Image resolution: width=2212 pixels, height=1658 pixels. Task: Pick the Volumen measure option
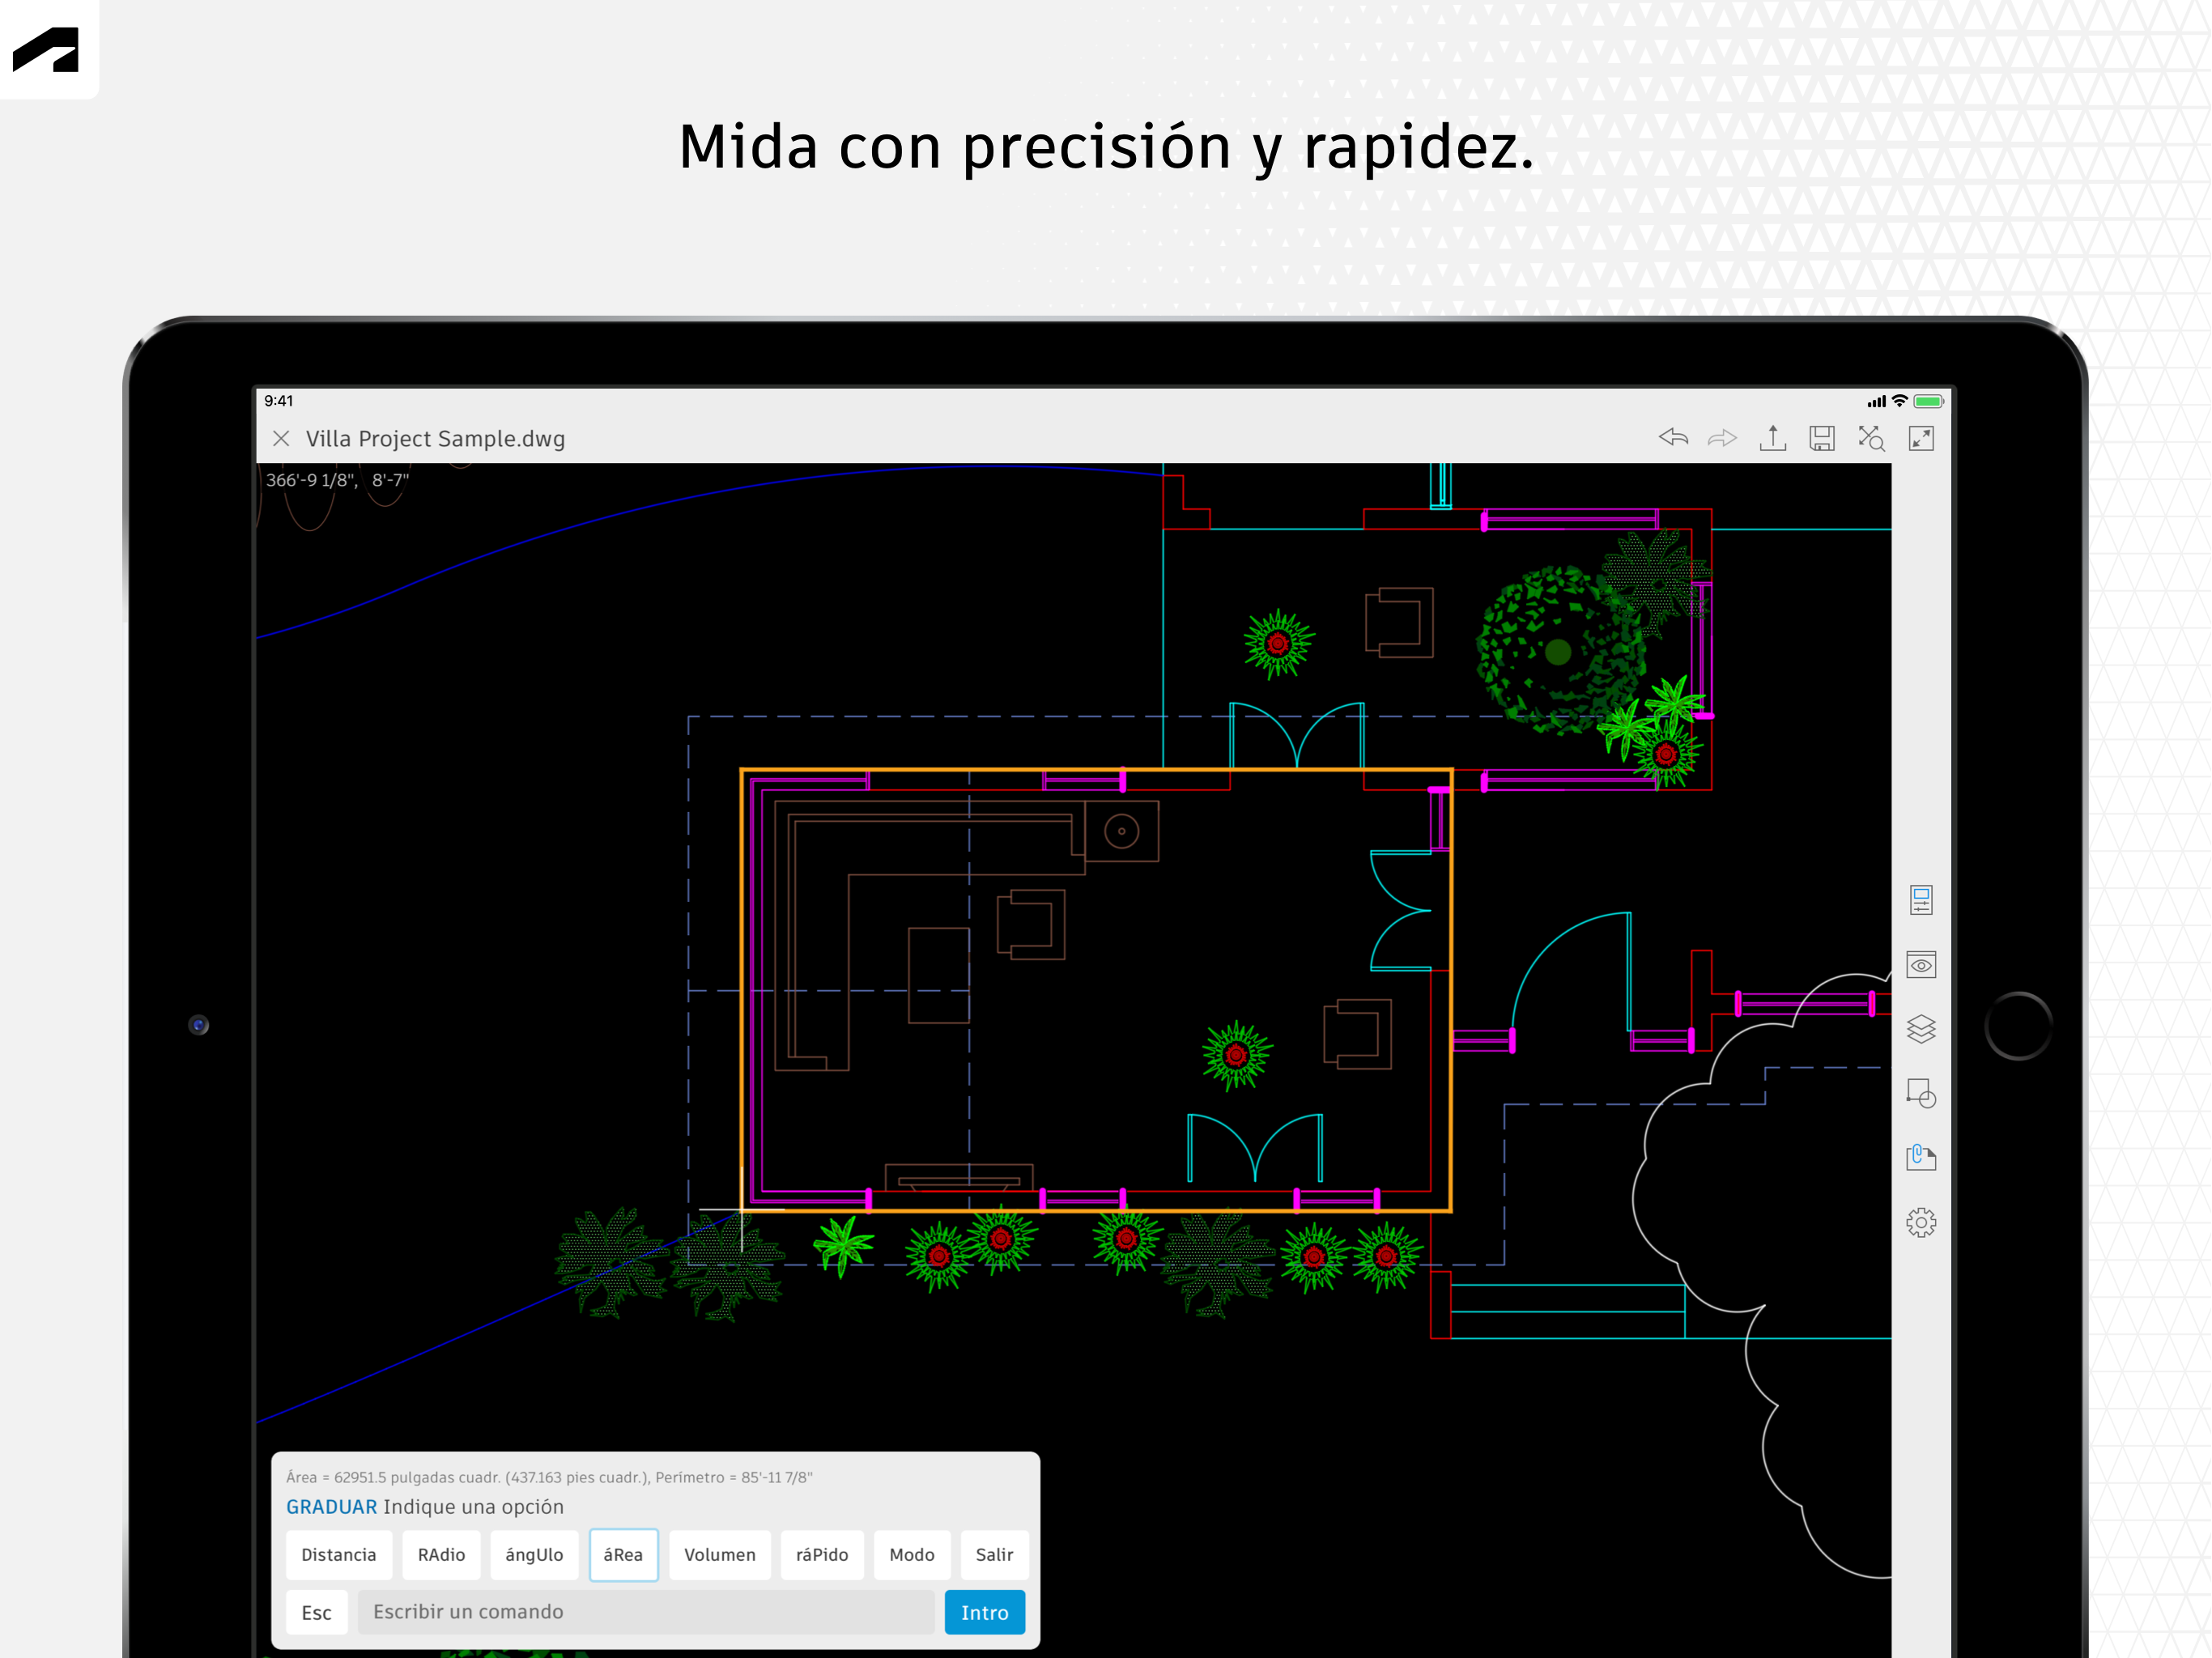pyautogui.click(x=719, y=1554)
